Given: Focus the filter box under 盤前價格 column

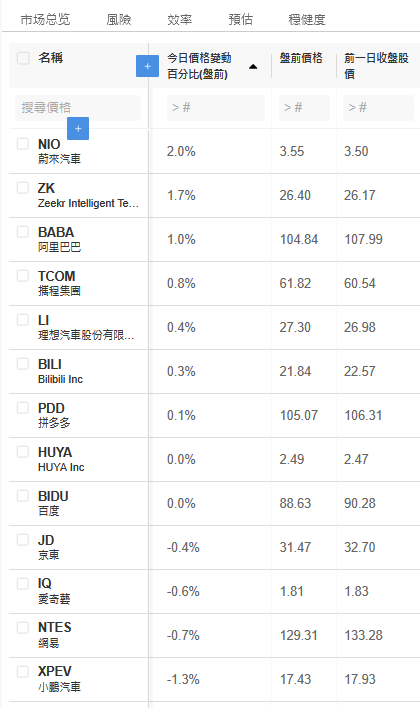Looking at the screenshot, I should (304, 107).
